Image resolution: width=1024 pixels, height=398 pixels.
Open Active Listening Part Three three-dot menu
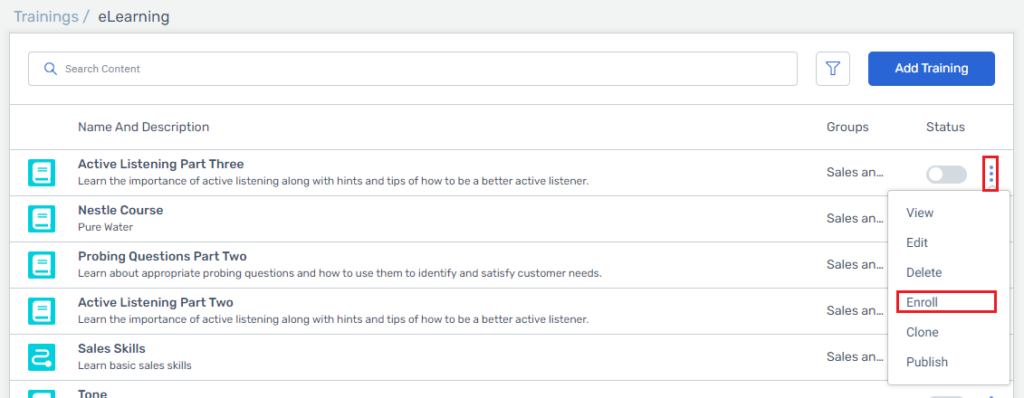pos(991,174)
